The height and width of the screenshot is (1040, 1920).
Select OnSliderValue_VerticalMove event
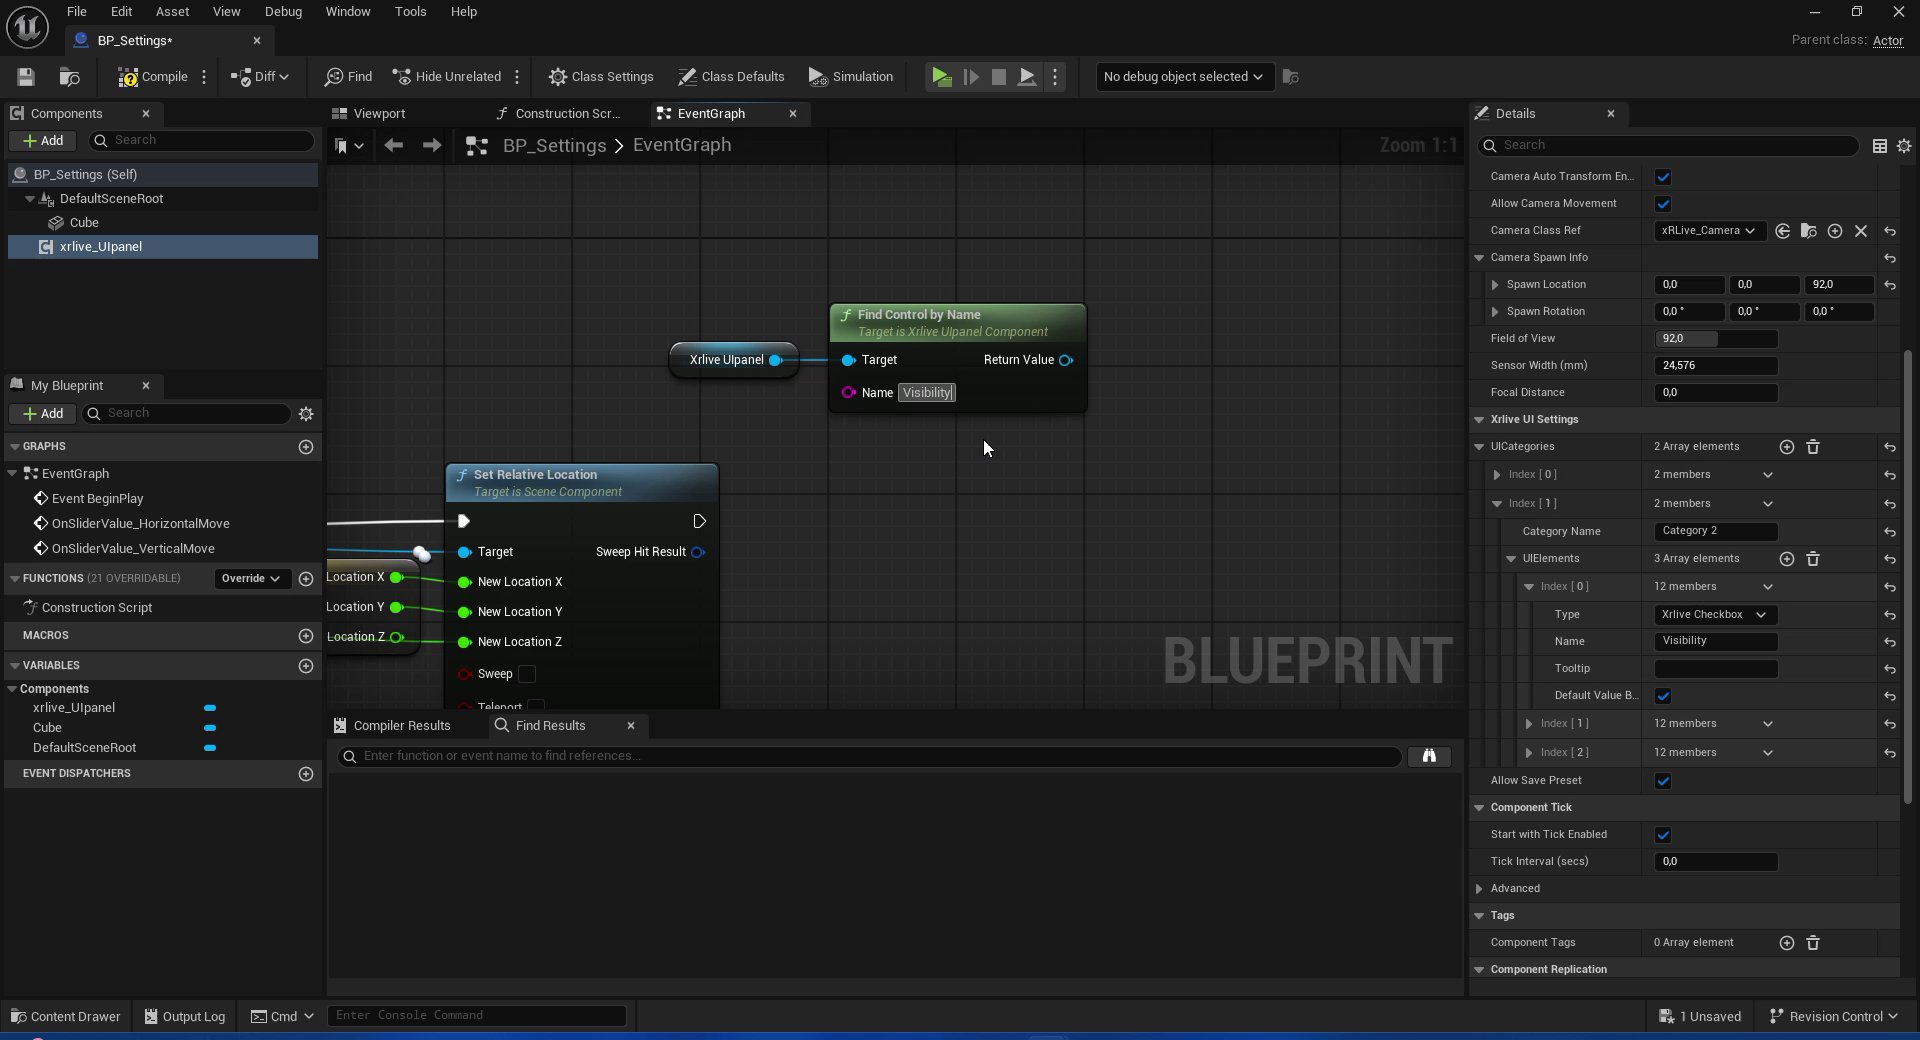point(132,549)
